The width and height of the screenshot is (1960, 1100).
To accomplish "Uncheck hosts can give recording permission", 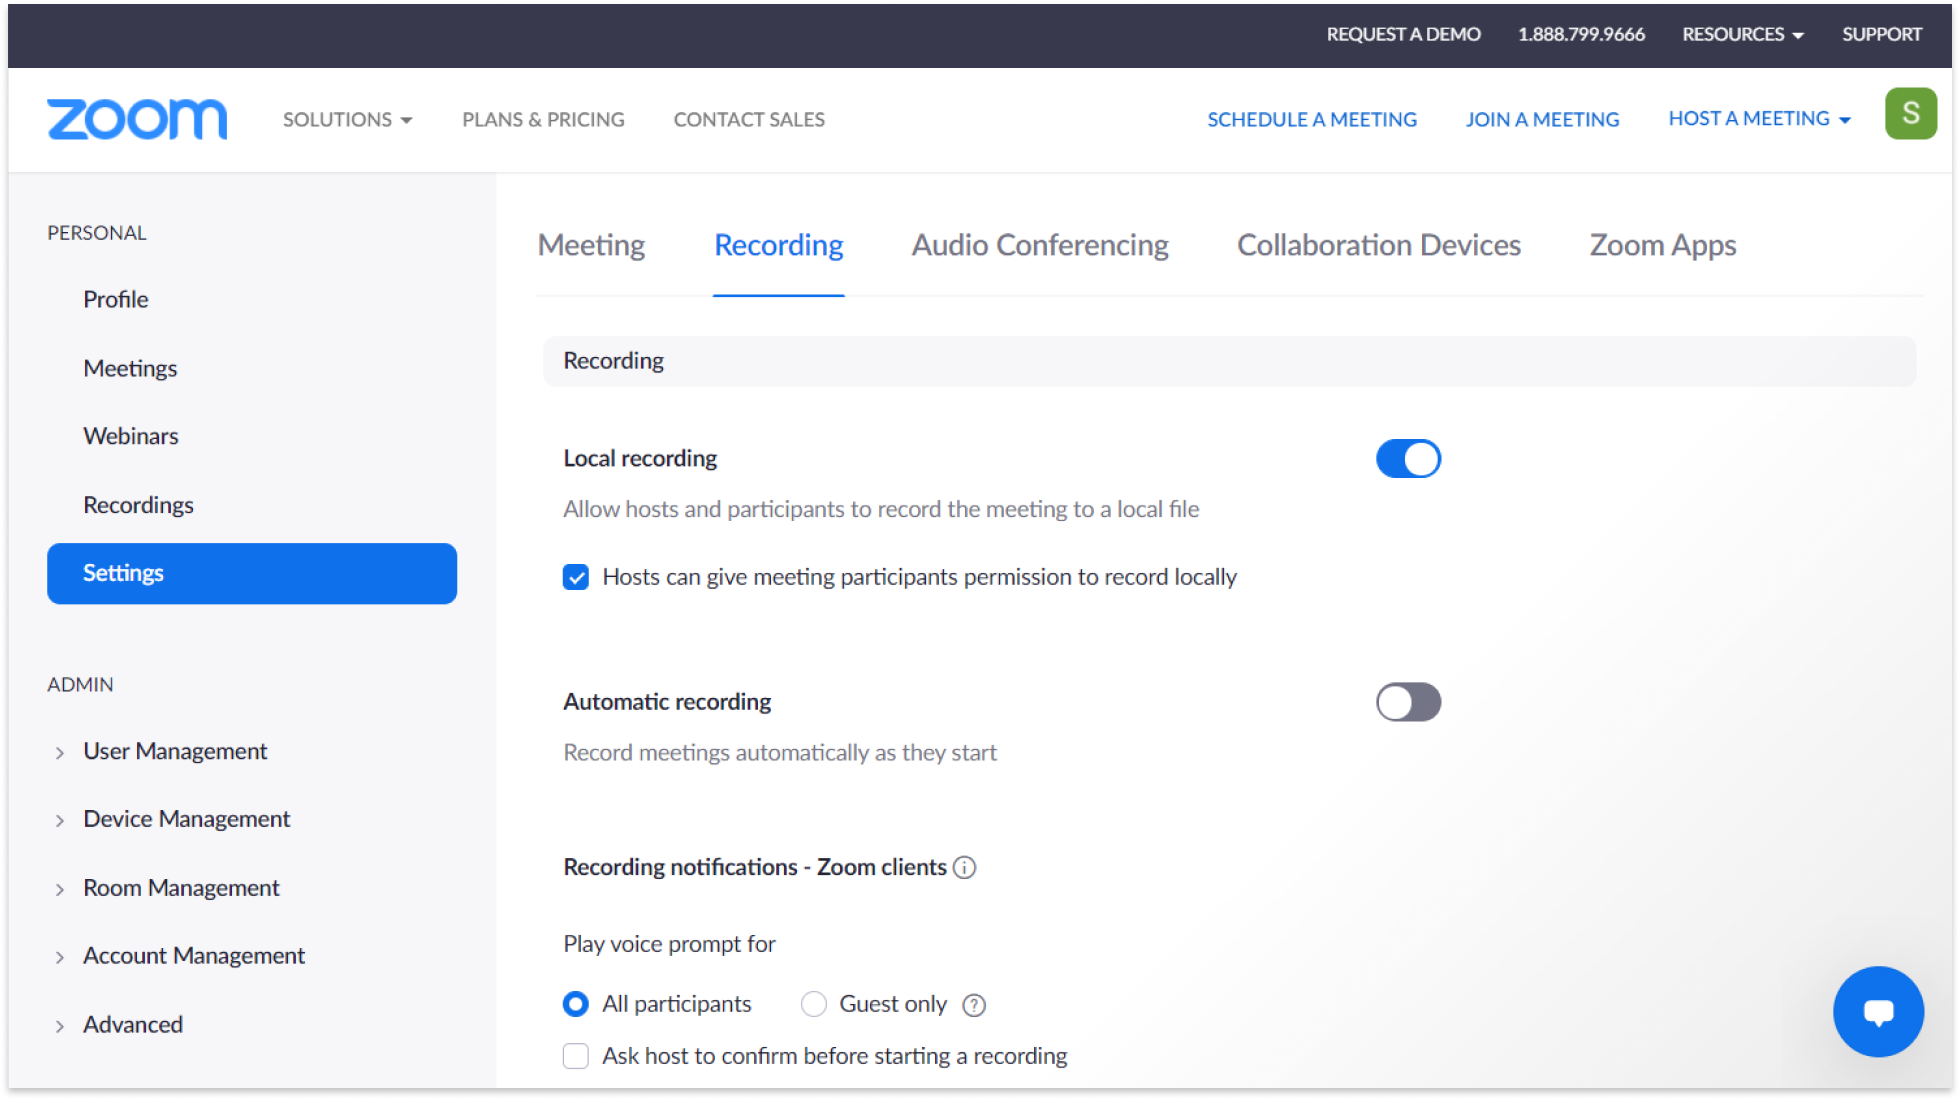I will pyautogui.click(x=576, y=577).
